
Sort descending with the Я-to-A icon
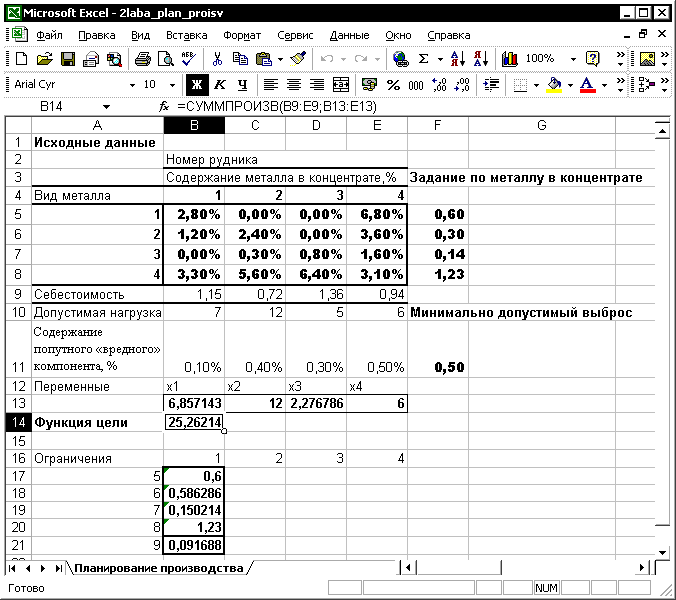pyautogui.click(x=481, y=59)
